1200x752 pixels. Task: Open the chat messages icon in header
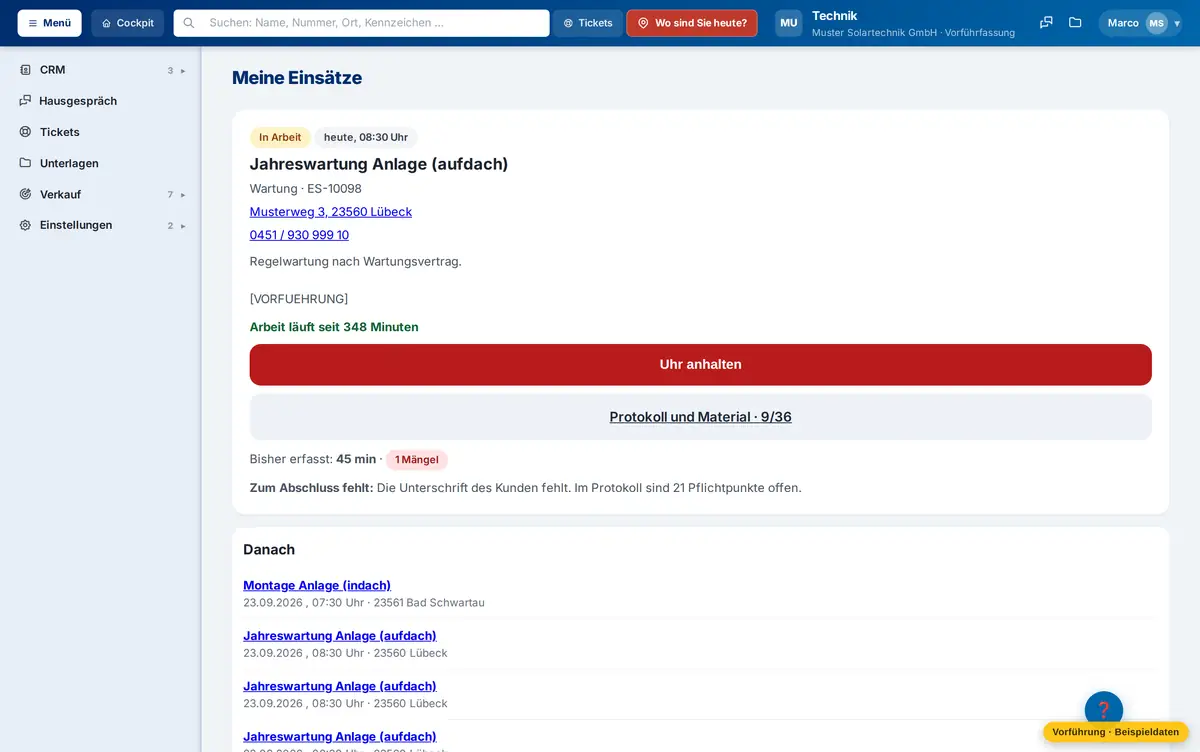point(1046,23)
